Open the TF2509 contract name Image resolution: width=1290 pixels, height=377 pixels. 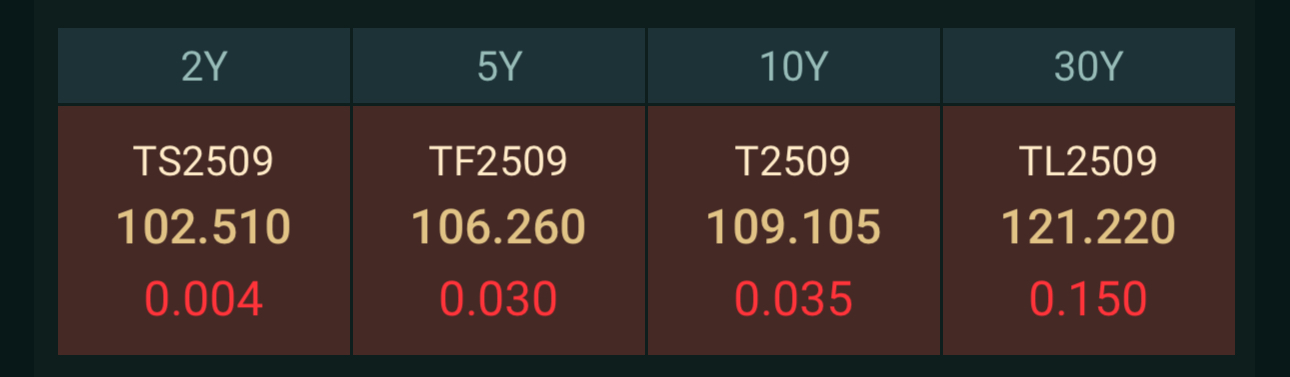pos(499,161)
